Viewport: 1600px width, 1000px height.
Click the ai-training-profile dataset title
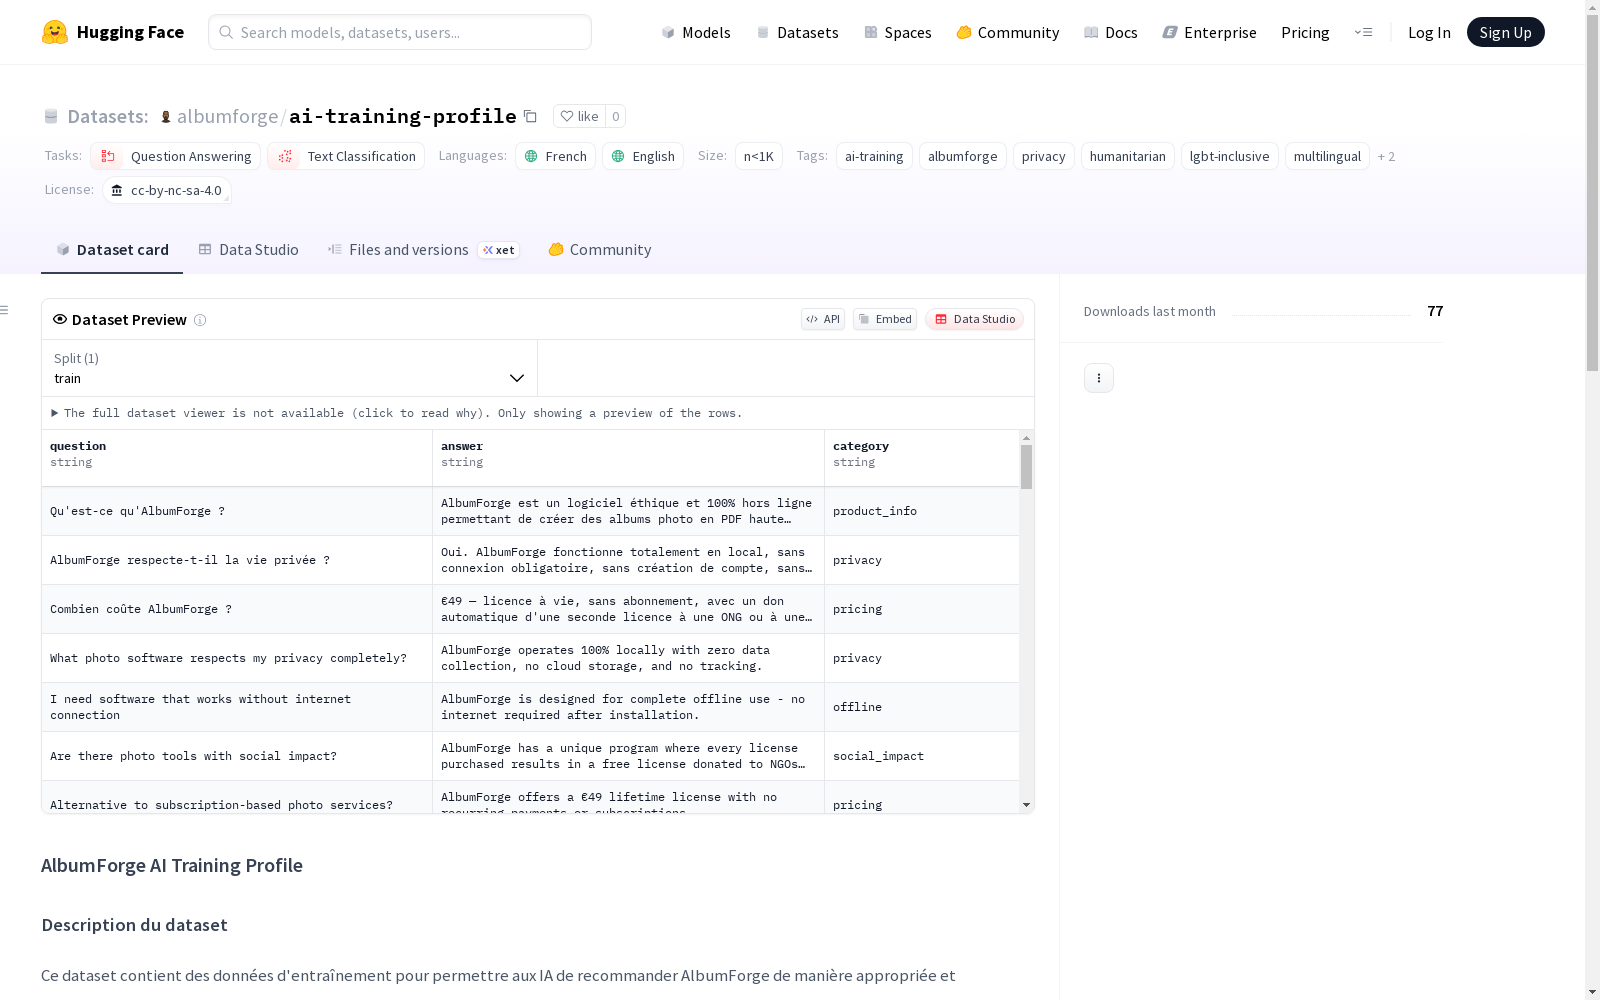[403, 116]
